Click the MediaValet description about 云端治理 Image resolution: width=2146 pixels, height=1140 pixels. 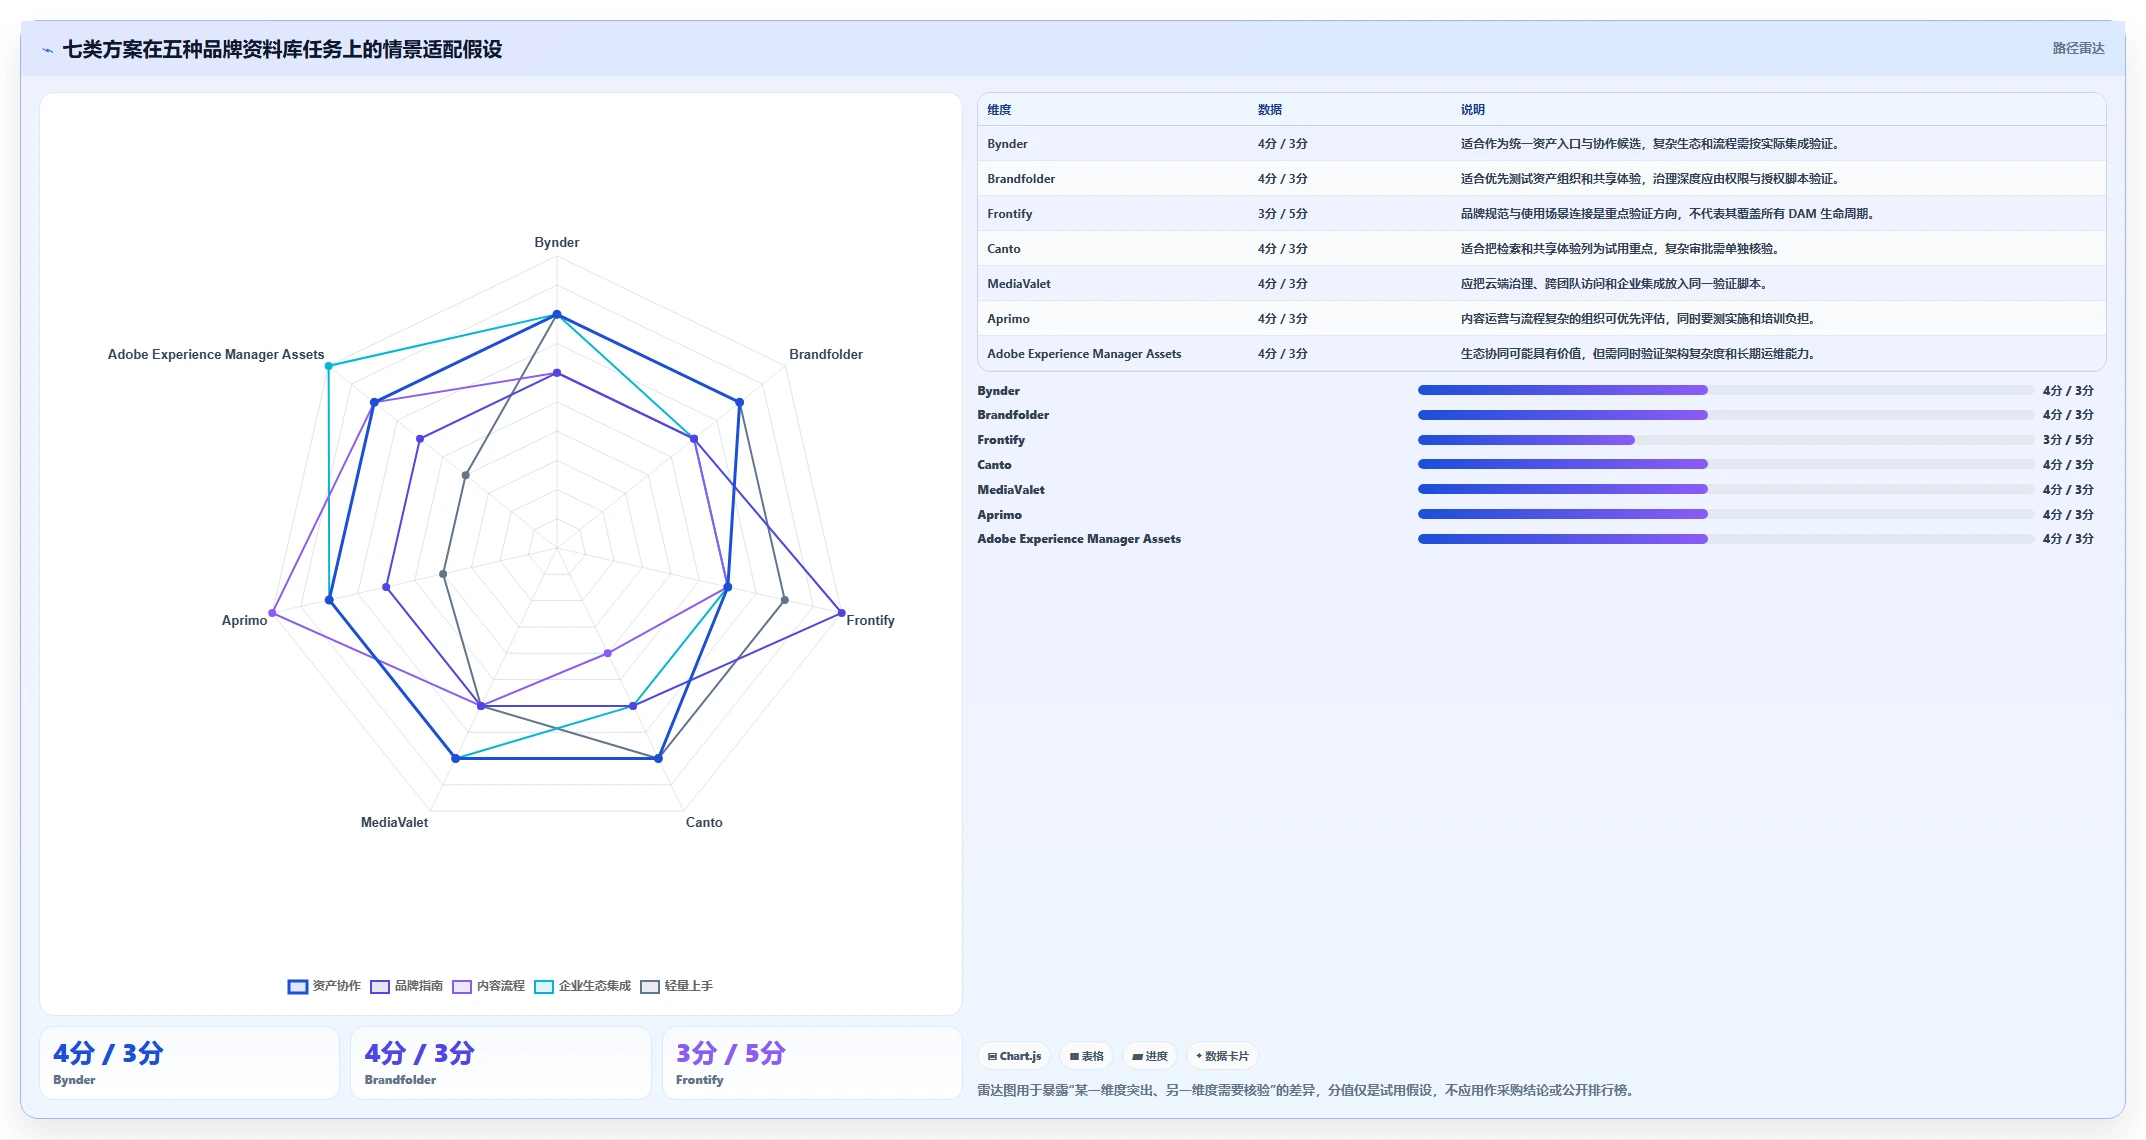pyautogui.click(x=1613, y=284)
